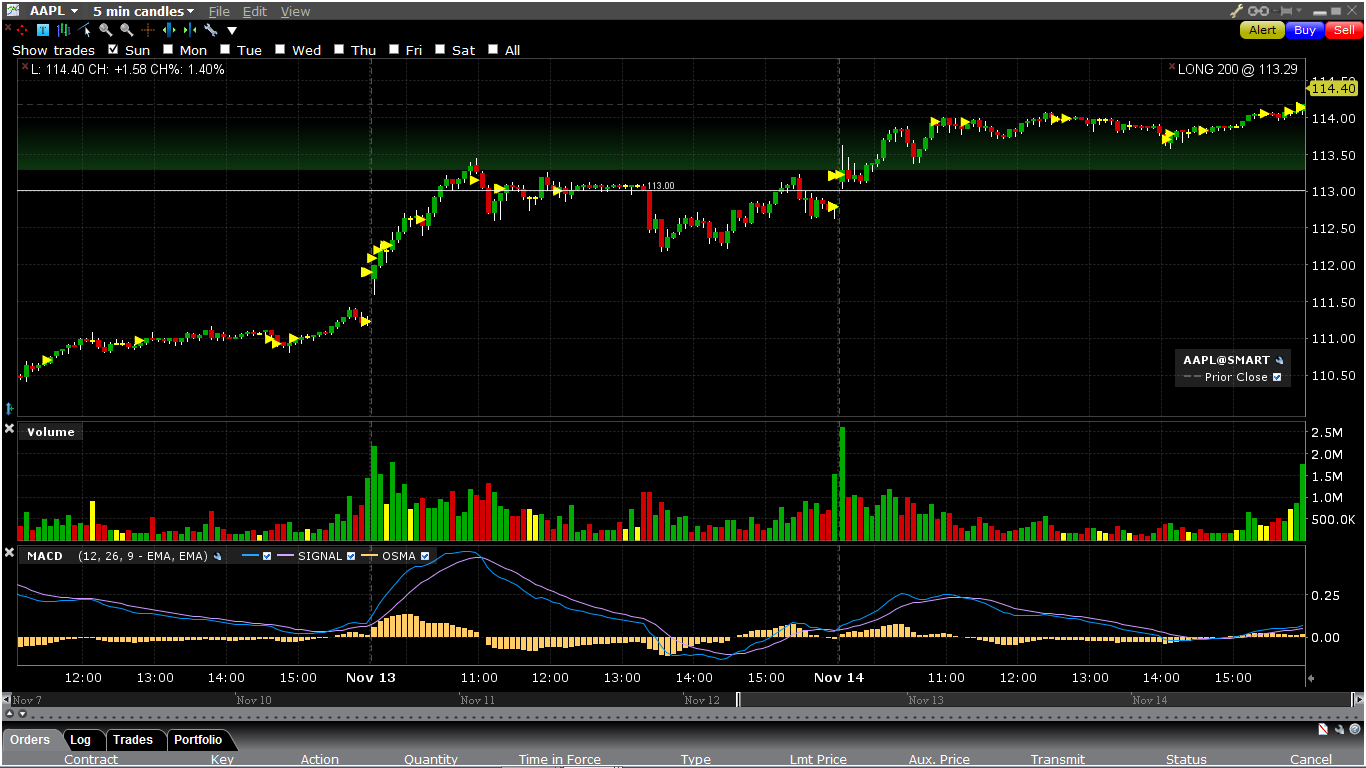Select the trendline drawing tool
1366x768 pixels.
tap(85, 30)
